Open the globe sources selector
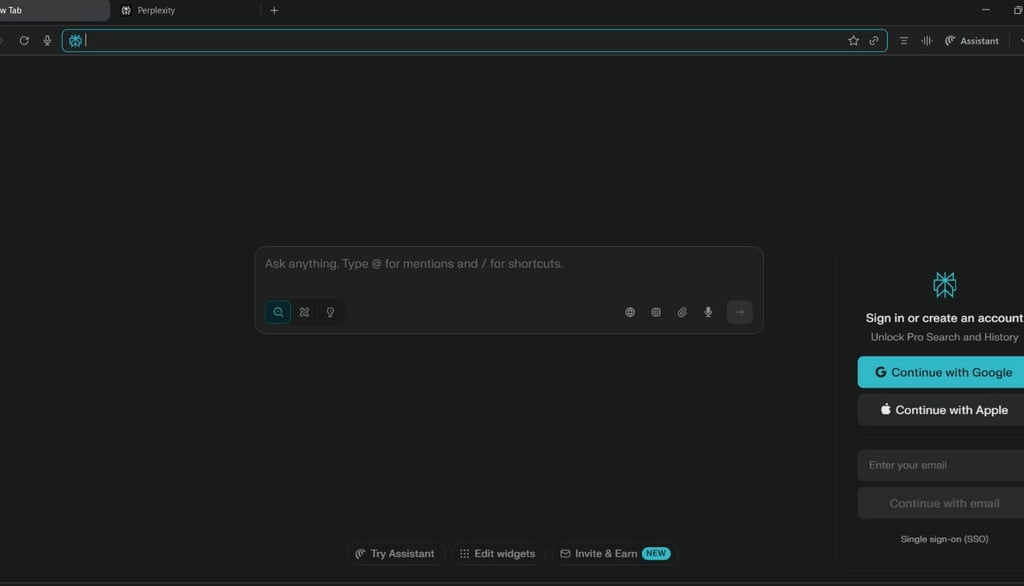The height and width of the screenshot is (586, 1024). pos(630,312)
